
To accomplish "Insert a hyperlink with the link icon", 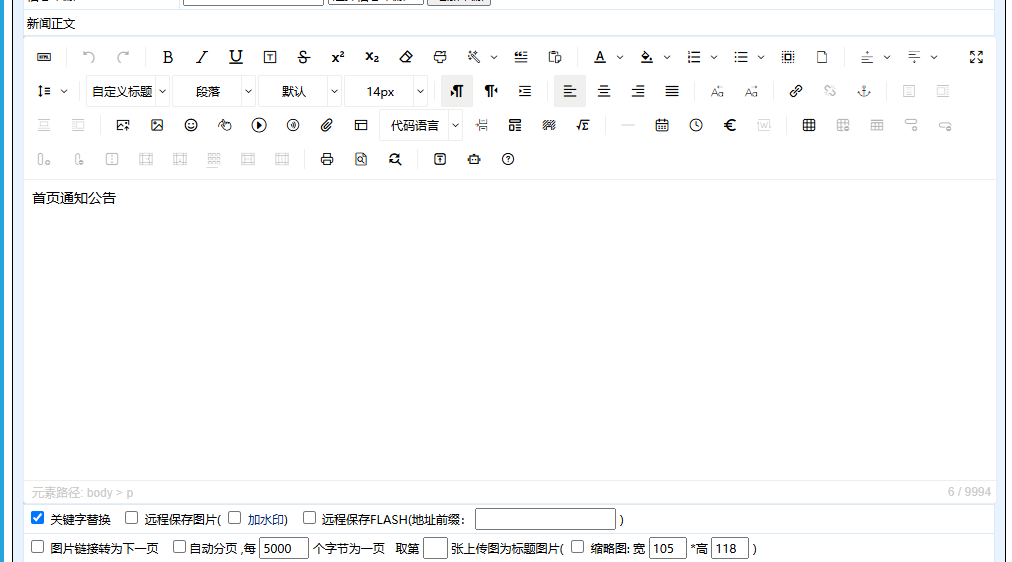I will point(796,91).
